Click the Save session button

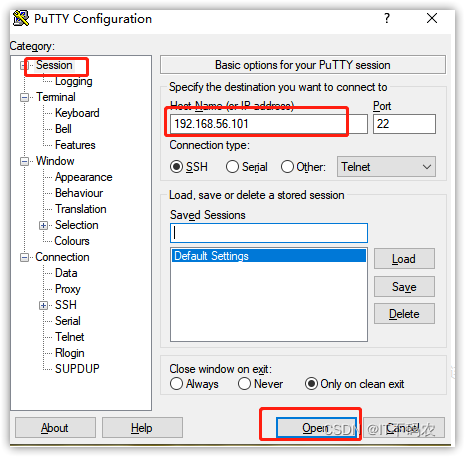pos(404,287)
